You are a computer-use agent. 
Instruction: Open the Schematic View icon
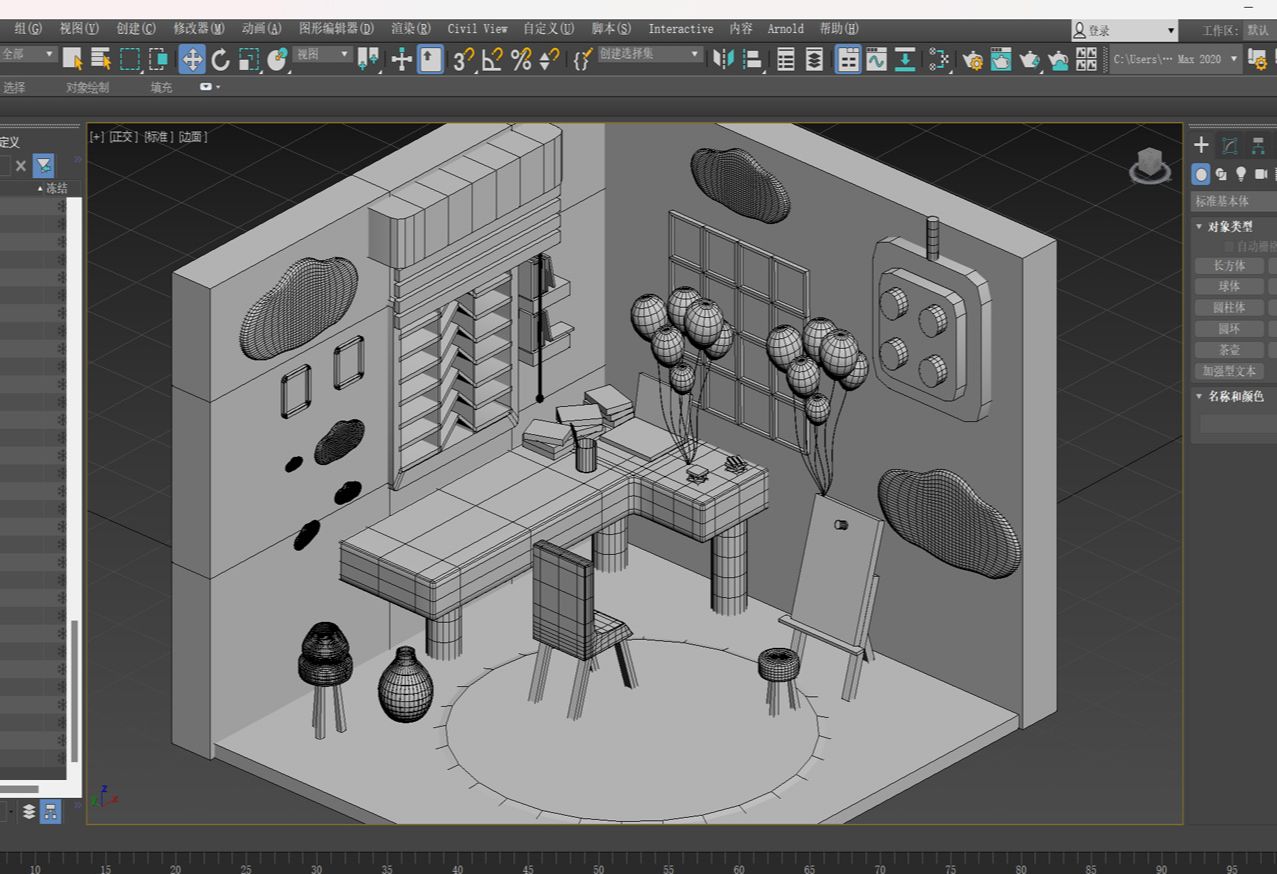[x=905, y=59]
